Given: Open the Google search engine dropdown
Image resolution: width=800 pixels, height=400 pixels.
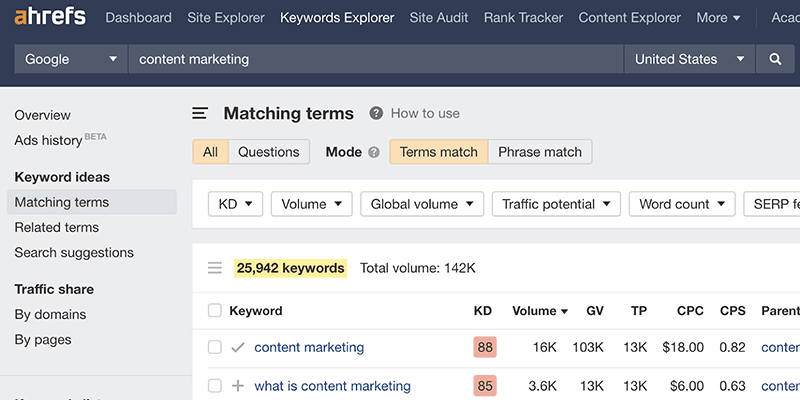Looking at the screenshot, I should (71, 59).
